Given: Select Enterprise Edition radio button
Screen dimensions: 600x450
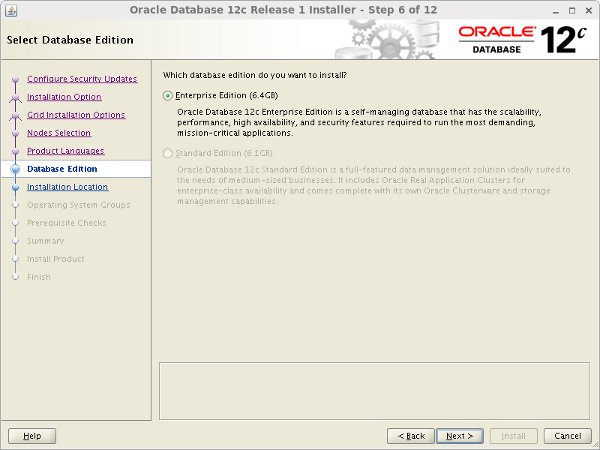Looking at the screenshot, I should click(168, 96).
